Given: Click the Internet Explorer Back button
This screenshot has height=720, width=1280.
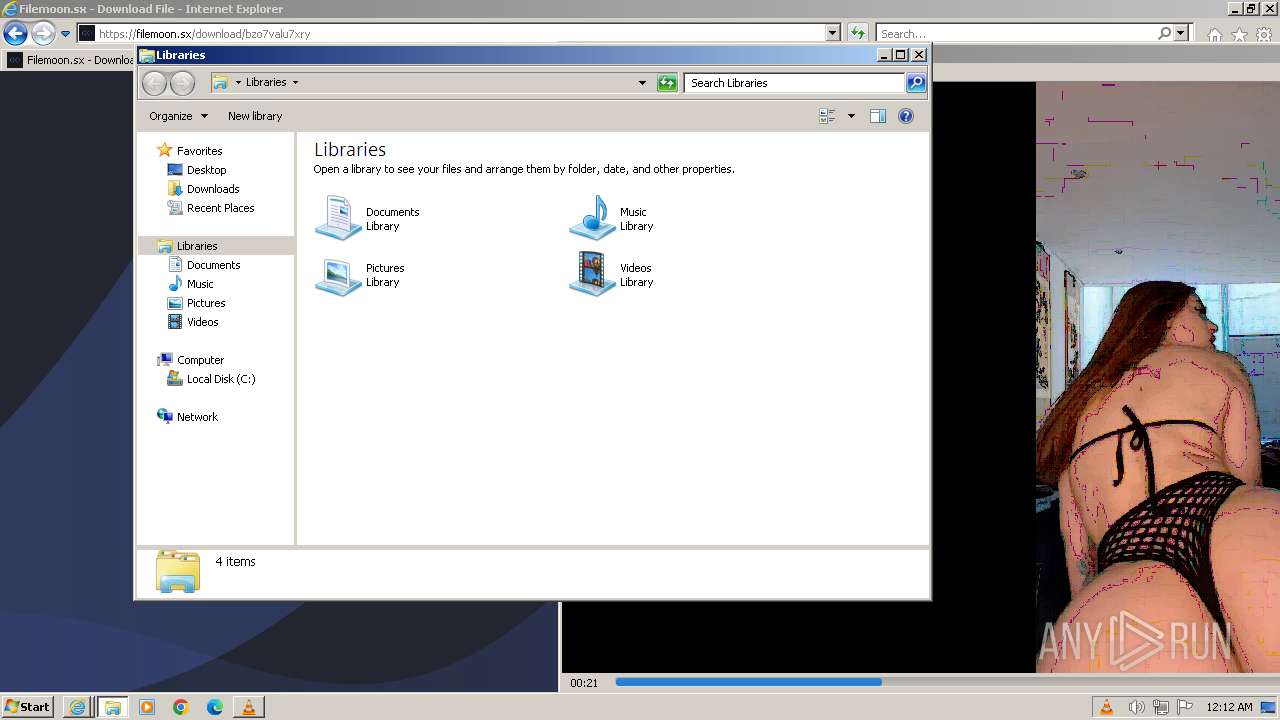Looking at the screenshot, I should coord(15,33).
